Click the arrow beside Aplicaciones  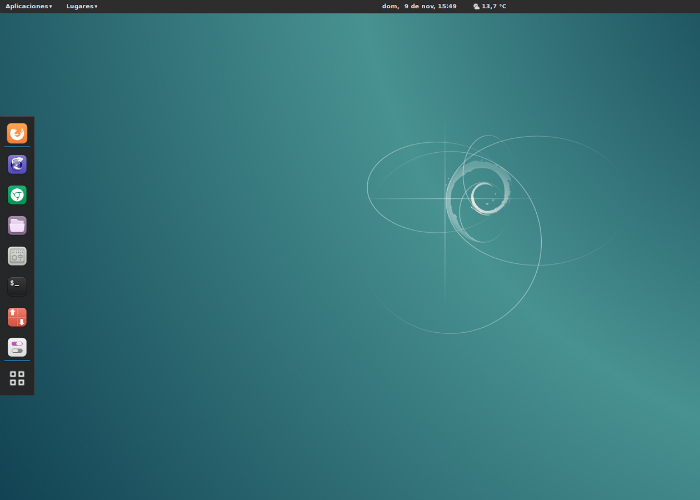point(51,6)
